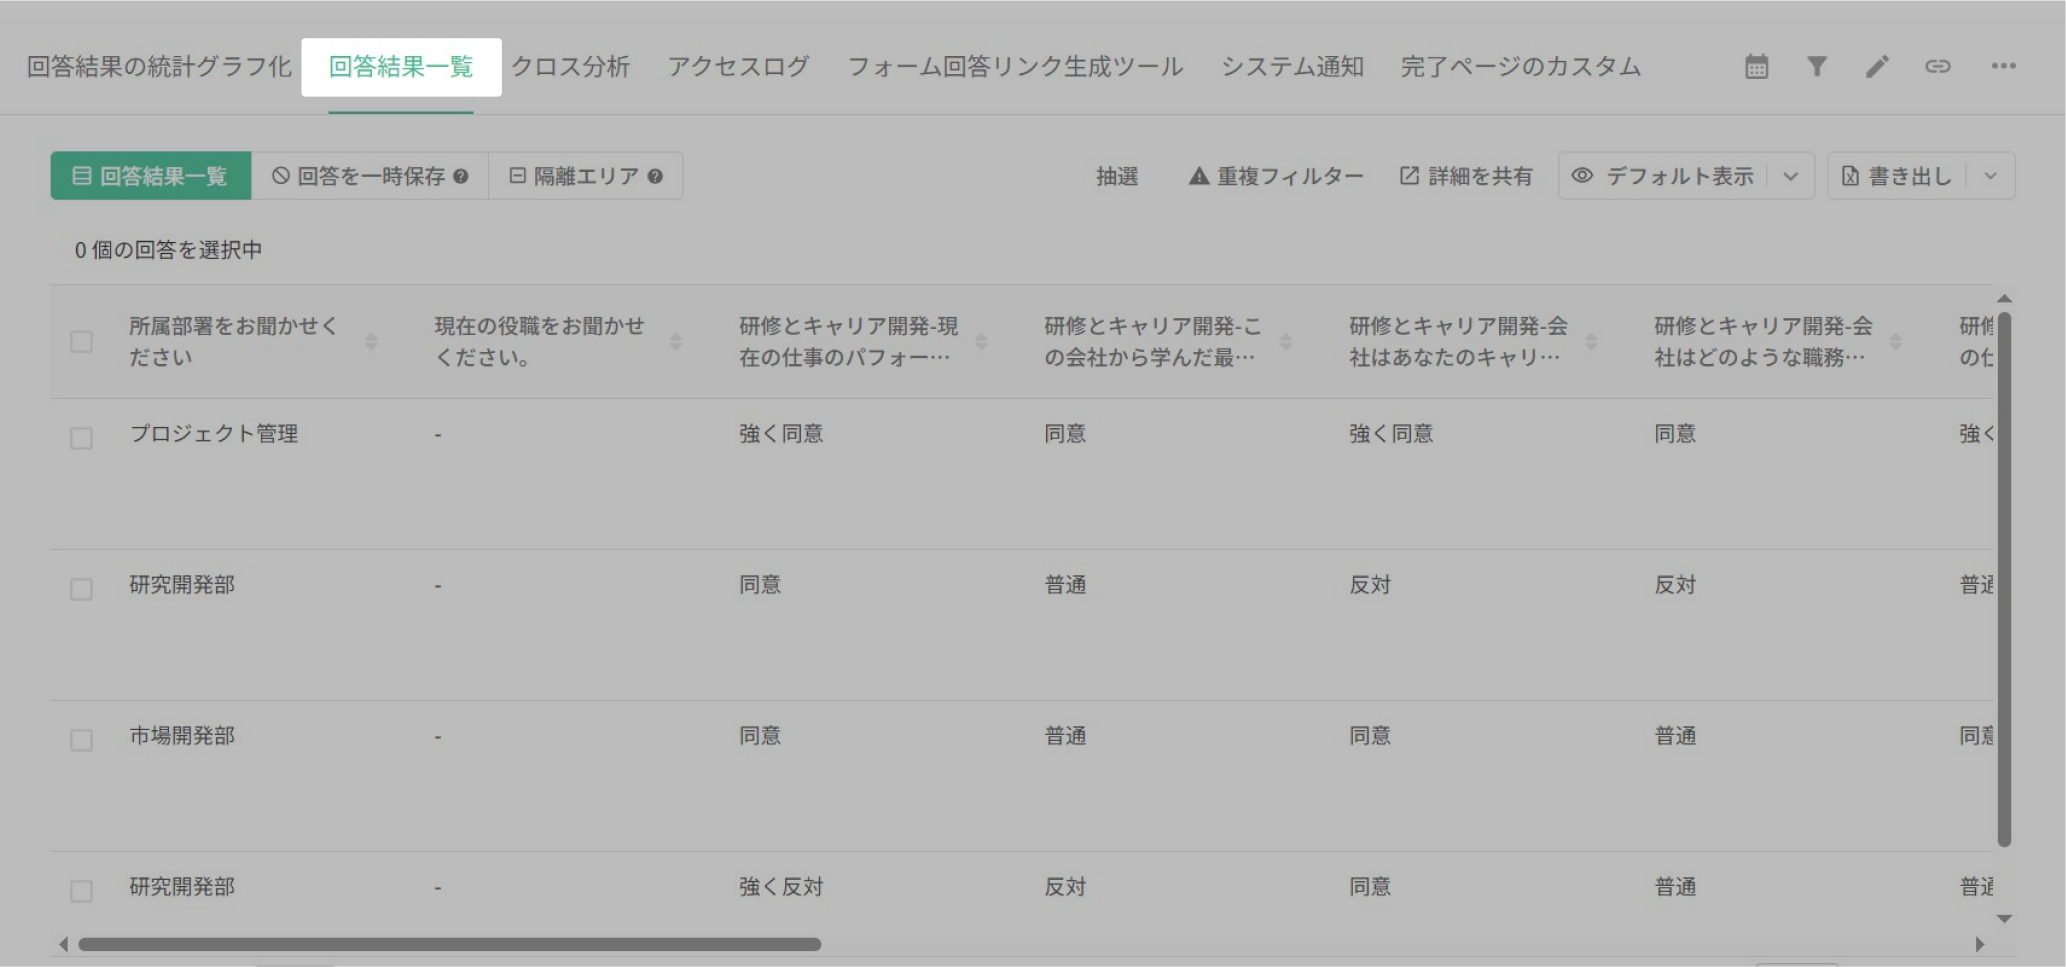Screen dimensions: 2066x967
Task: Select the 市場開発部 row checkbox
Action: (x=82, y=740)
